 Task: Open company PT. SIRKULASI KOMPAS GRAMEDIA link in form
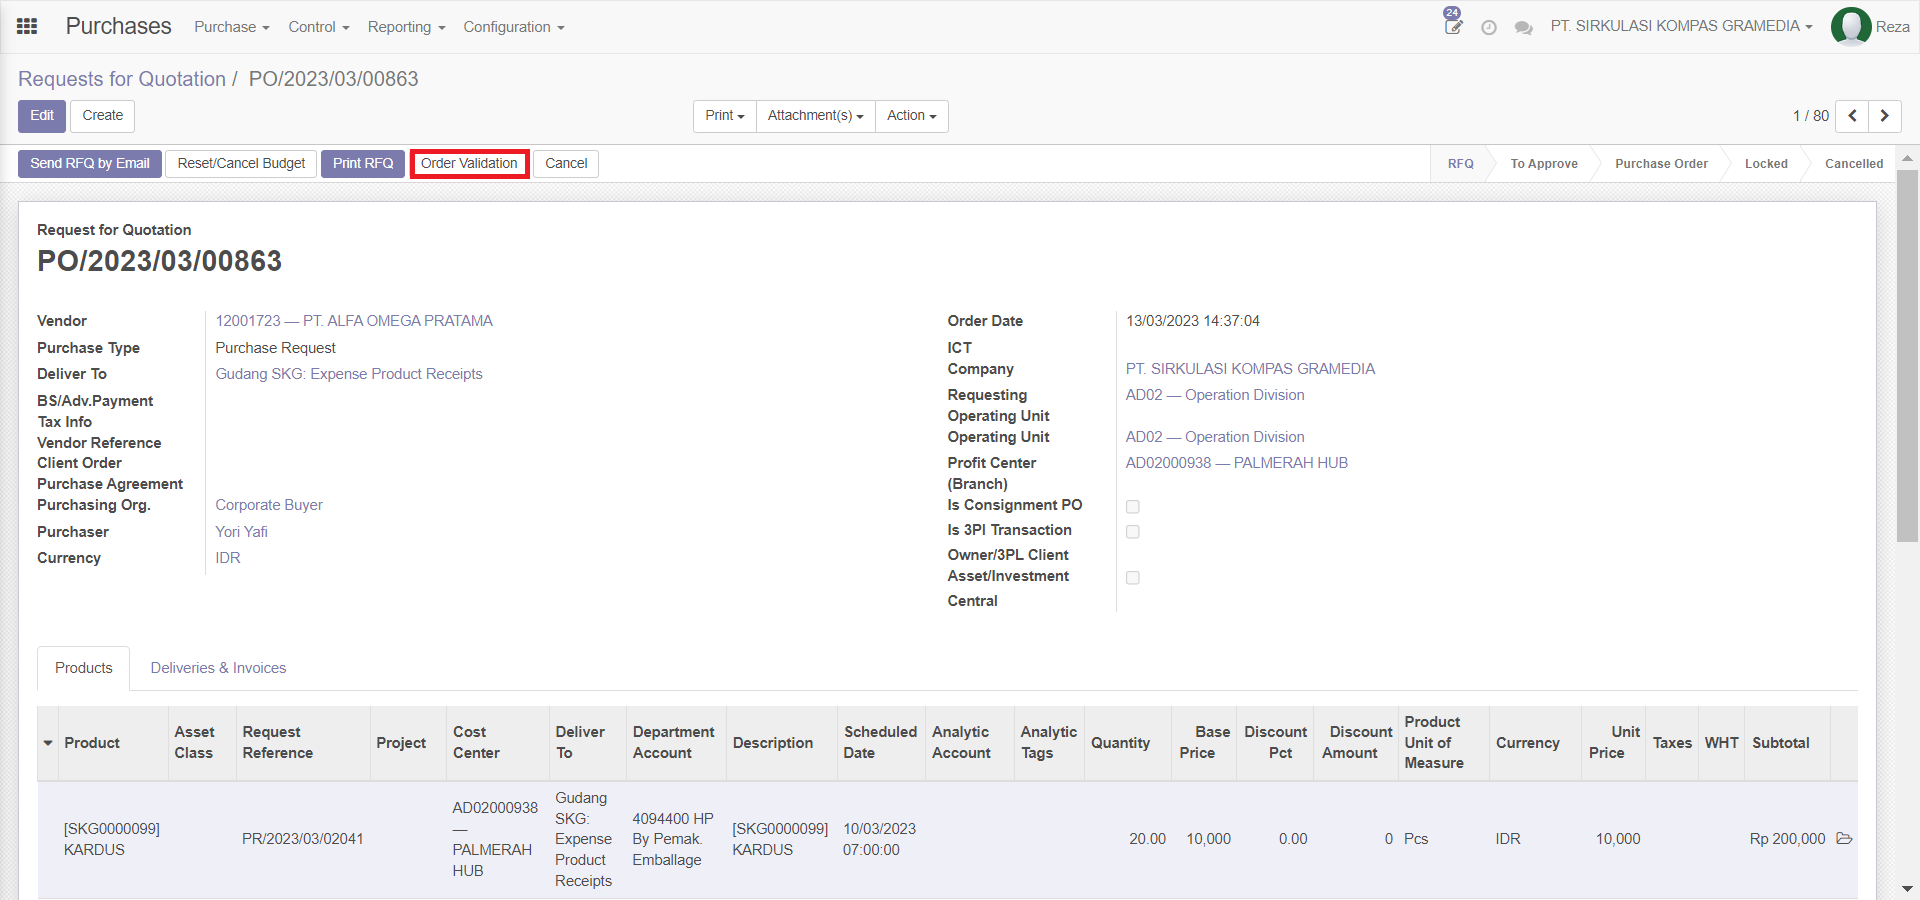coord(1250,369)
